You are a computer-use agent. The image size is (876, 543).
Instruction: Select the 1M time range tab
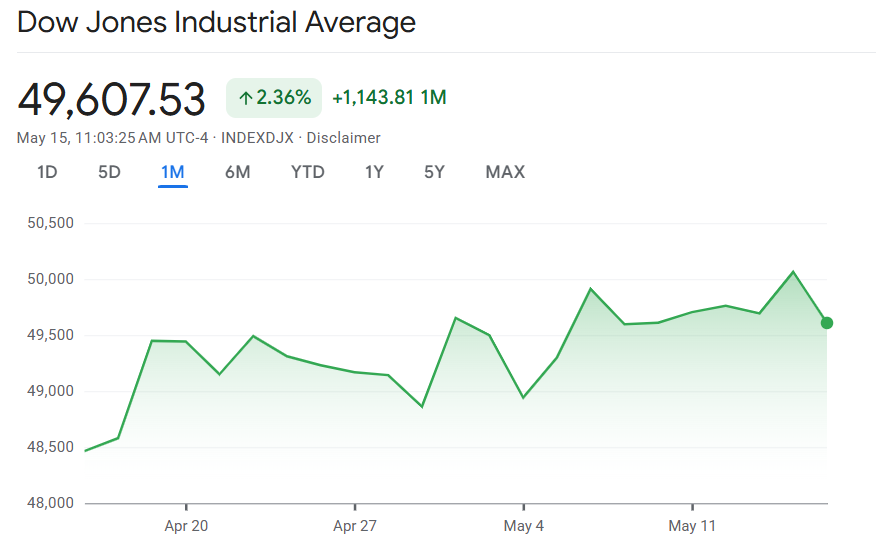pos(173,172)
